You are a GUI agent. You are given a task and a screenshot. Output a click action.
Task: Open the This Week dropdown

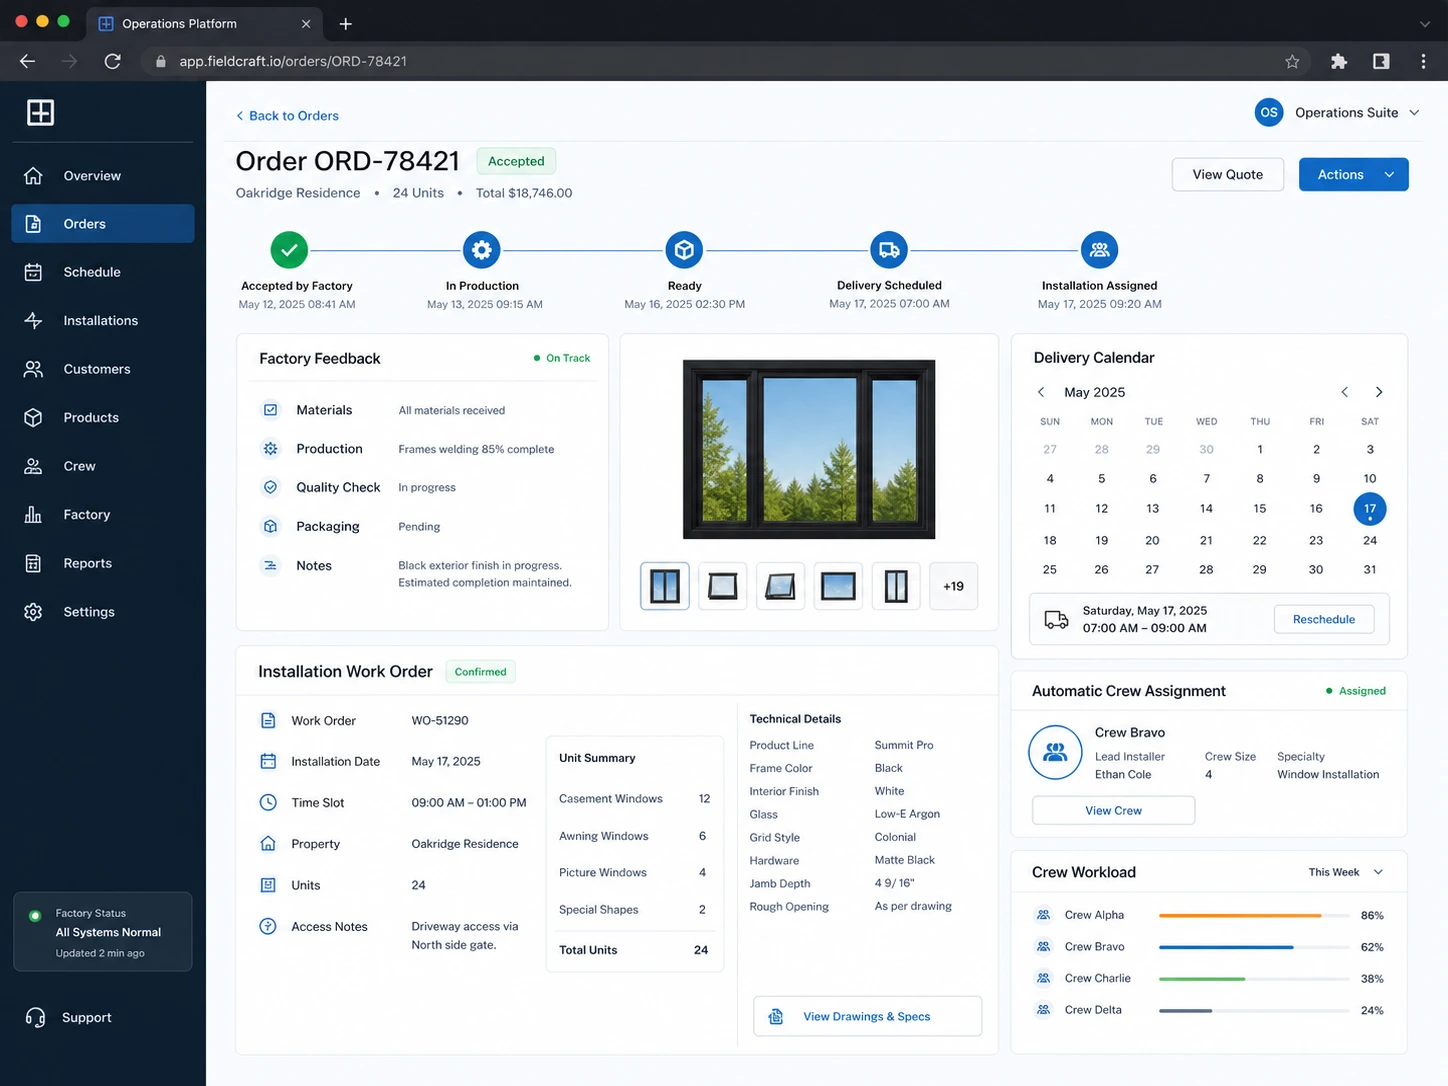[1345, 872]
